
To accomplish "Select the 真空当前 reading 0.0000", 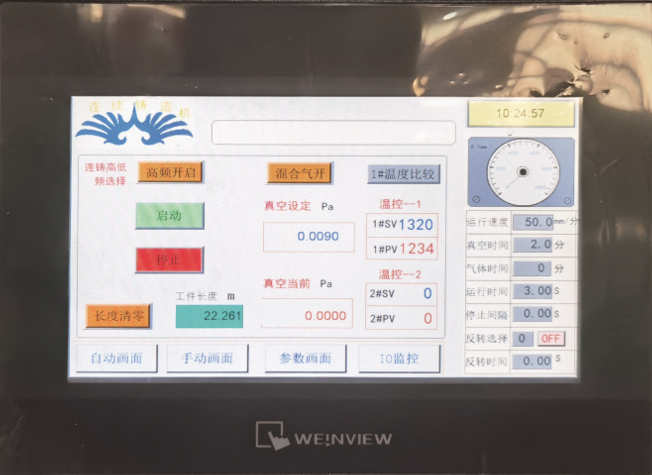I will tap(307, 315).
